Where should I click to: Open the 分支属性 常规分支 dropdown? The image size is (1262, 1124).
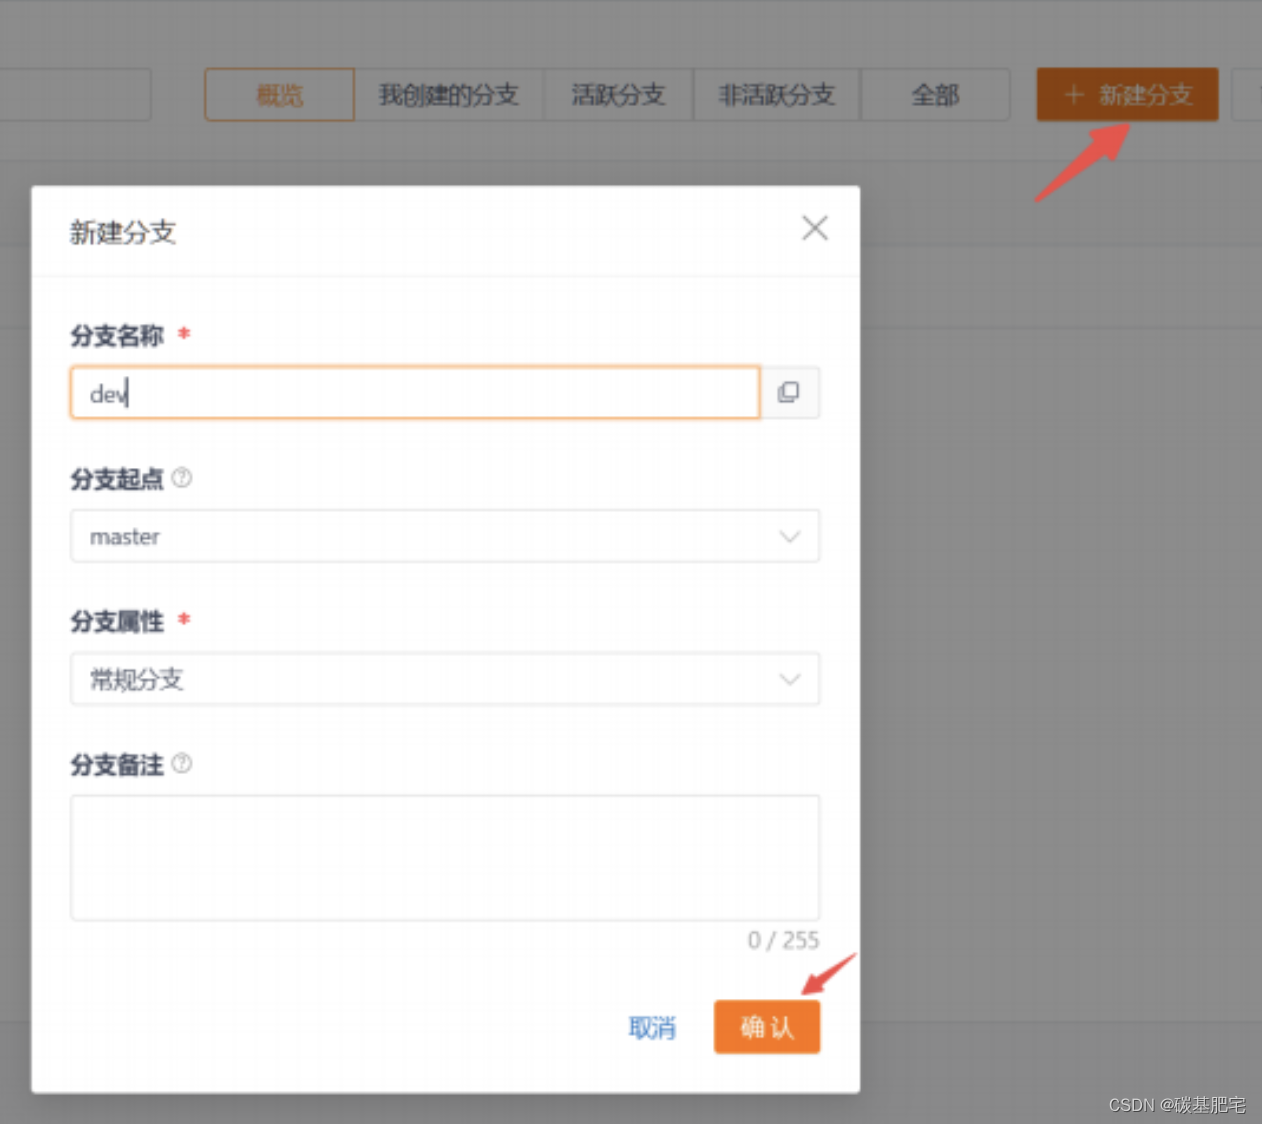(x=445, y=679)
